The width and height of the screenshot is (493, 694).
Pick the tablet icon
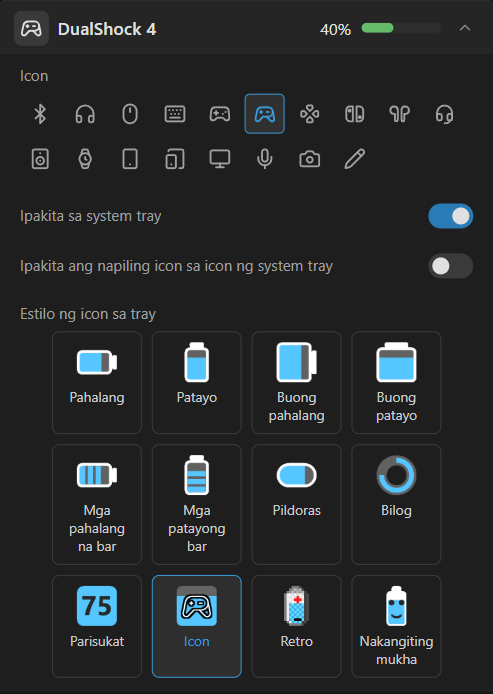point(130,159)
